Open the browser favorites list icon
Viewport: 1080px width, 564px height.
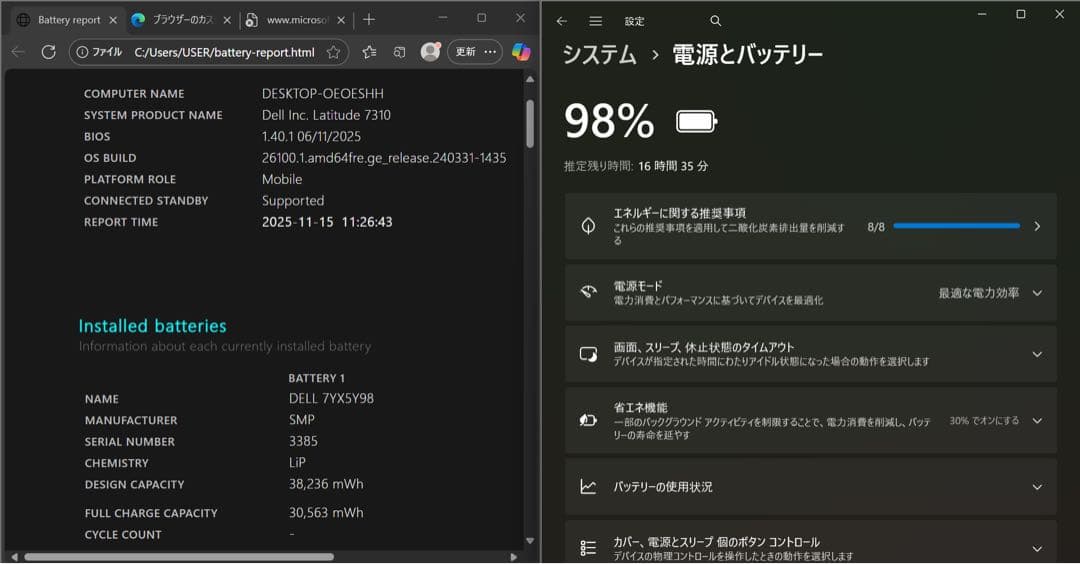[x=369, y=52]
